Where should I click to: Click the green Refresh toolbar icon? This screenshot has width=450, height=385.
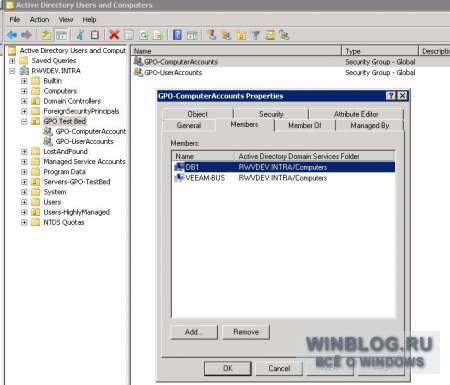pyautogui.click(x=143, y=35)
